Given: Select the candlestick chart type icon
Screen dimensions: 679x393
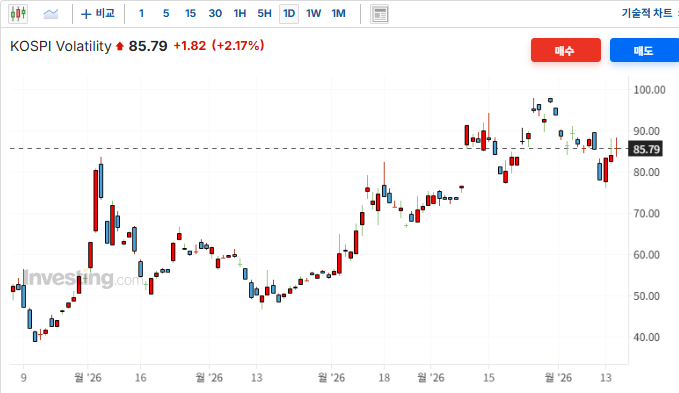Looking at the screenshot, I should 18,13.
